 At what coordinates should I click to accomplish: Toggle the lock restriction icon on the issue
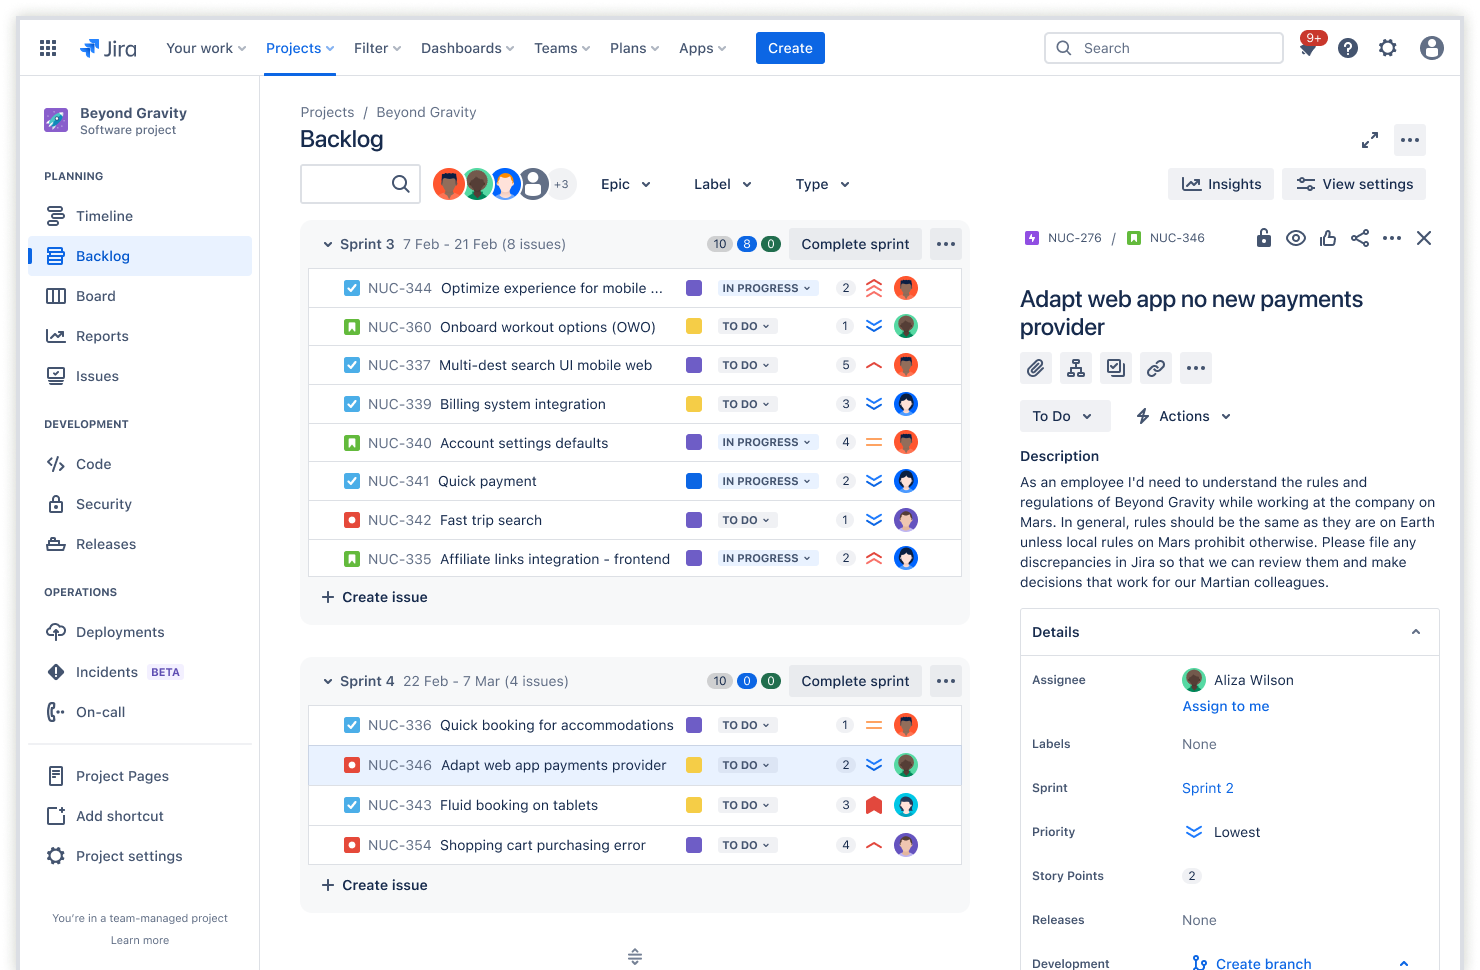(x=1264, y=238)
